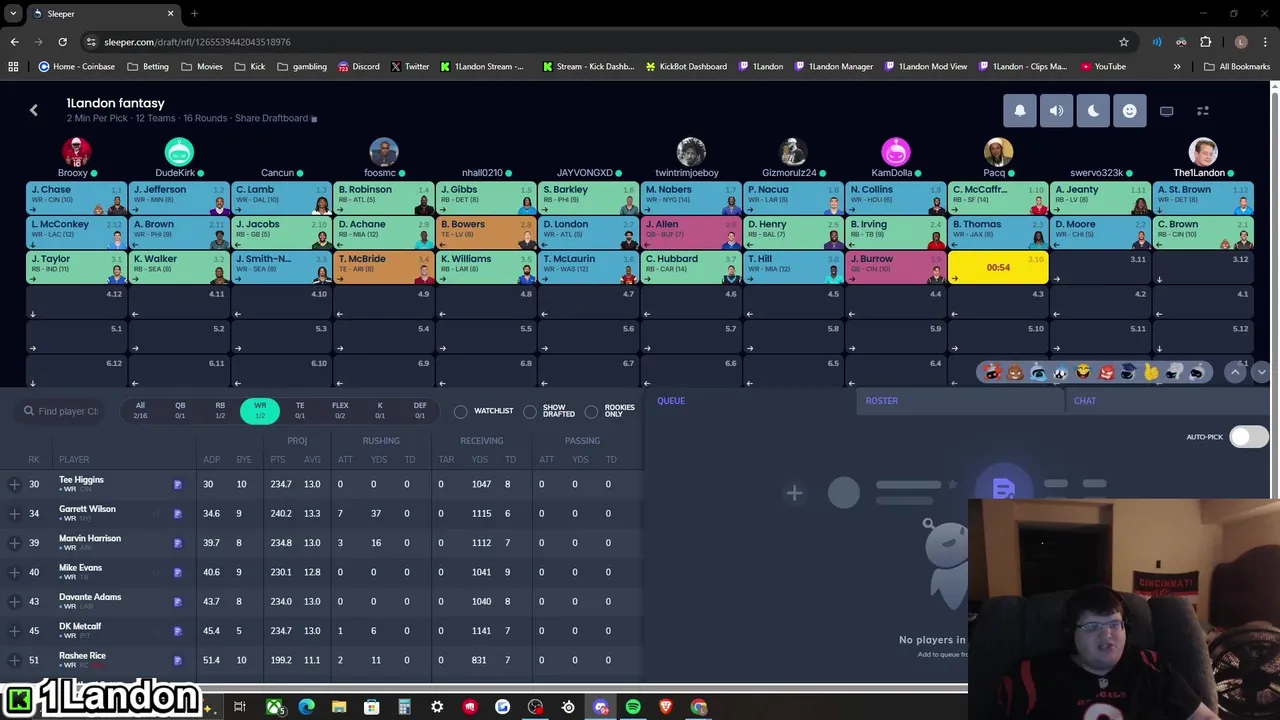Open Tee Higgins player notes icon
This screenshot has height=720, width=1280.
pos(178,484)
